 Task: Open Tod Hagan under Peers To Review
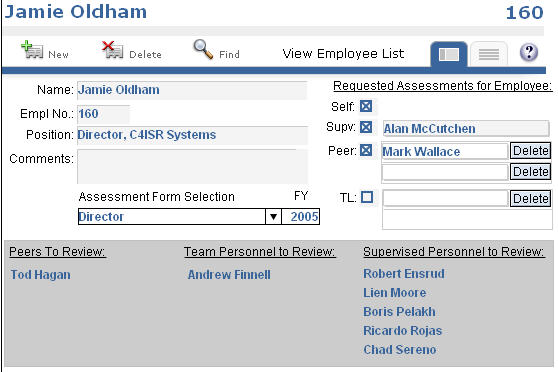point(41,274)
